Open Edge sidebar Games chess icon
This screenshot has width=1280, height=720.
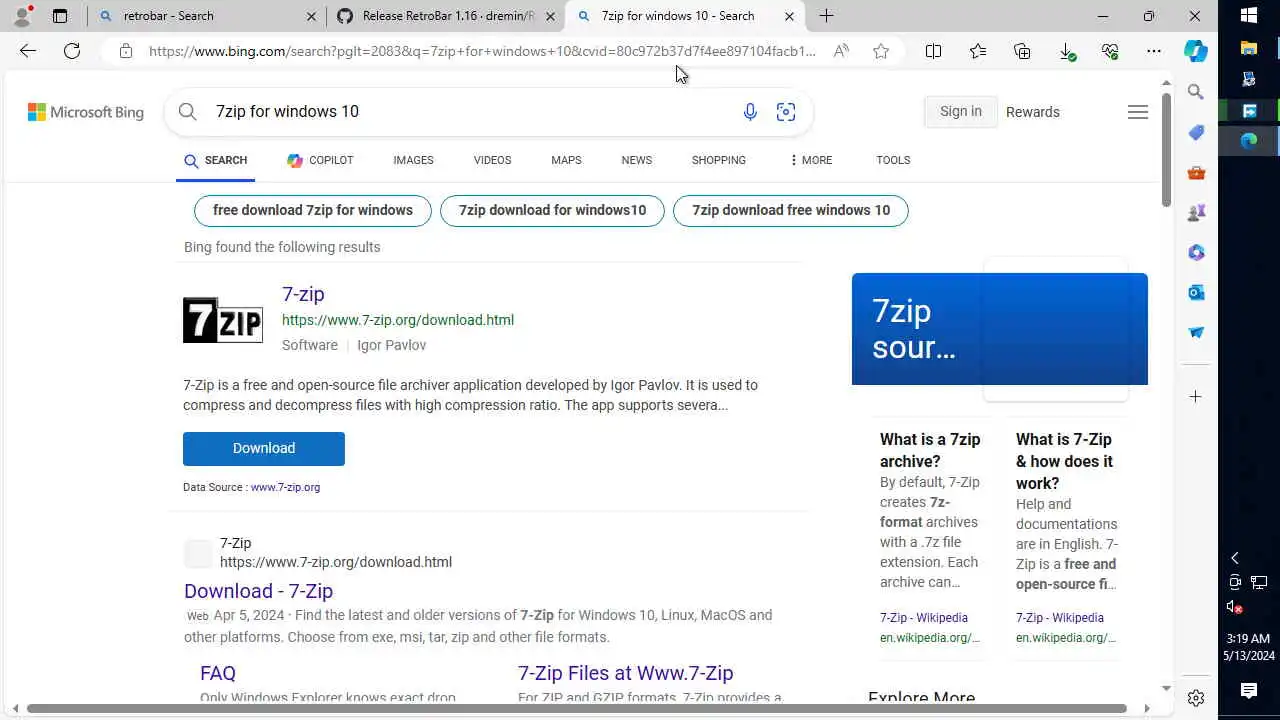pos(1196,212)
